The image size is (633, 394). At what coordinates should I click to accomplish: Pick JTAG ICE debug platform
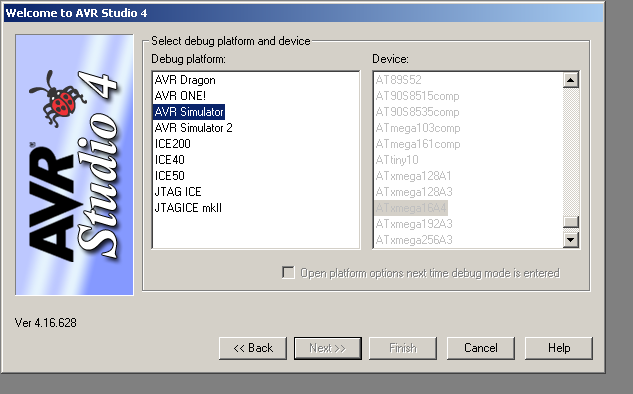click(x=178, y=192)
